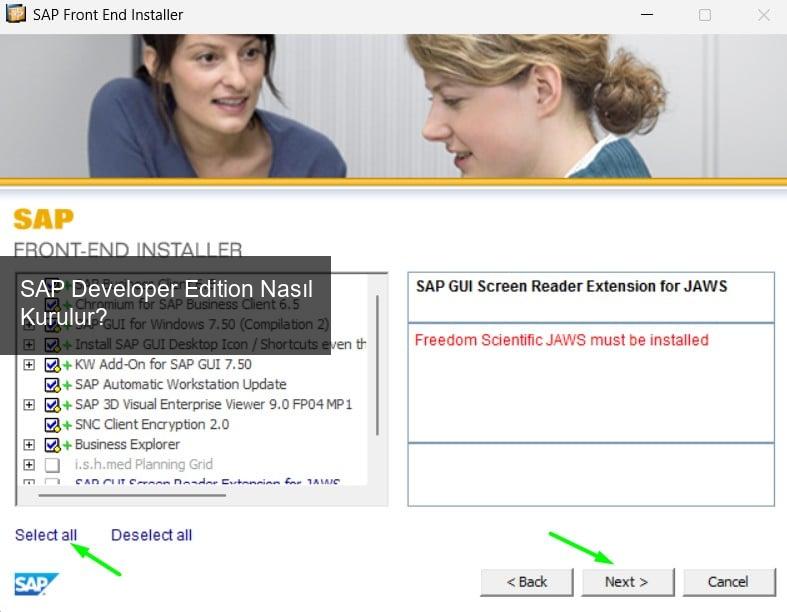Viewport: 787px width, 612px height.
Task: Expand the Business Explorer tree node
Action: pos(29,445)
